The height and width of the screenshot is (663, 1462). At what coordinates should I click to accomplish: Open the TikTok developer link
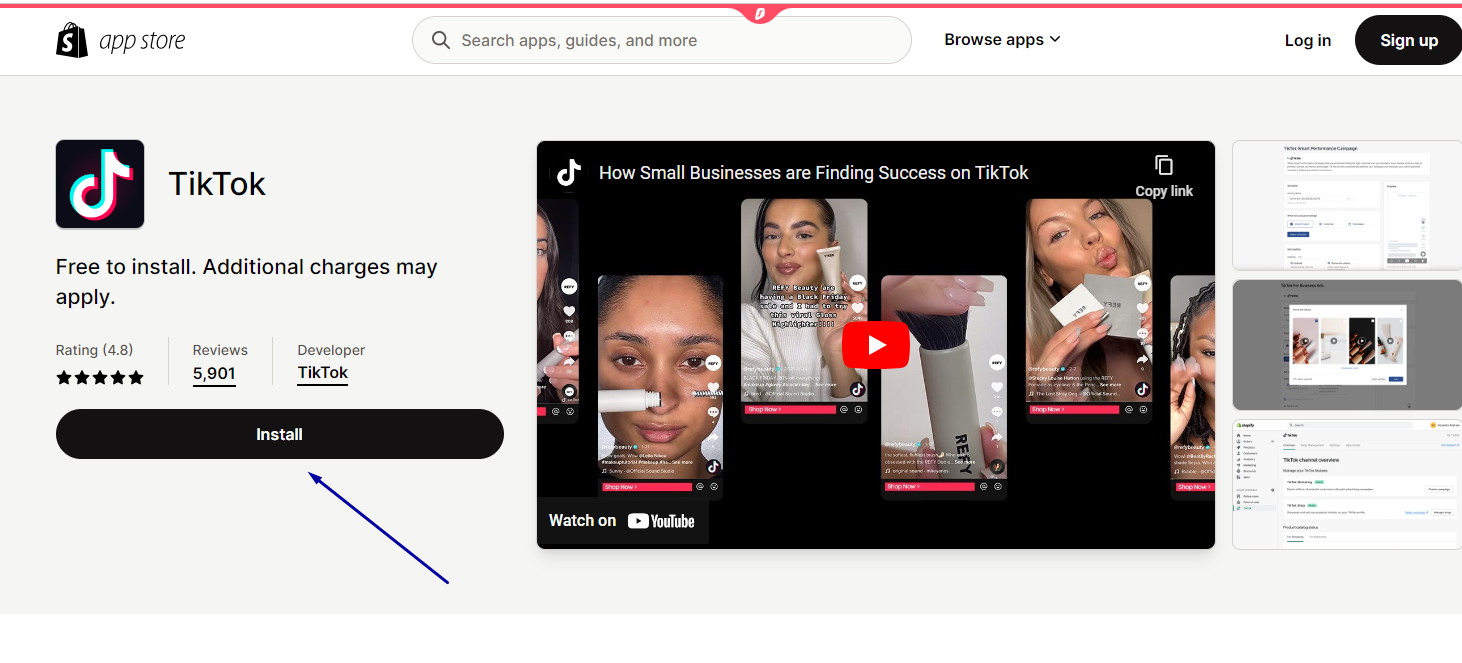coord(323,373)
